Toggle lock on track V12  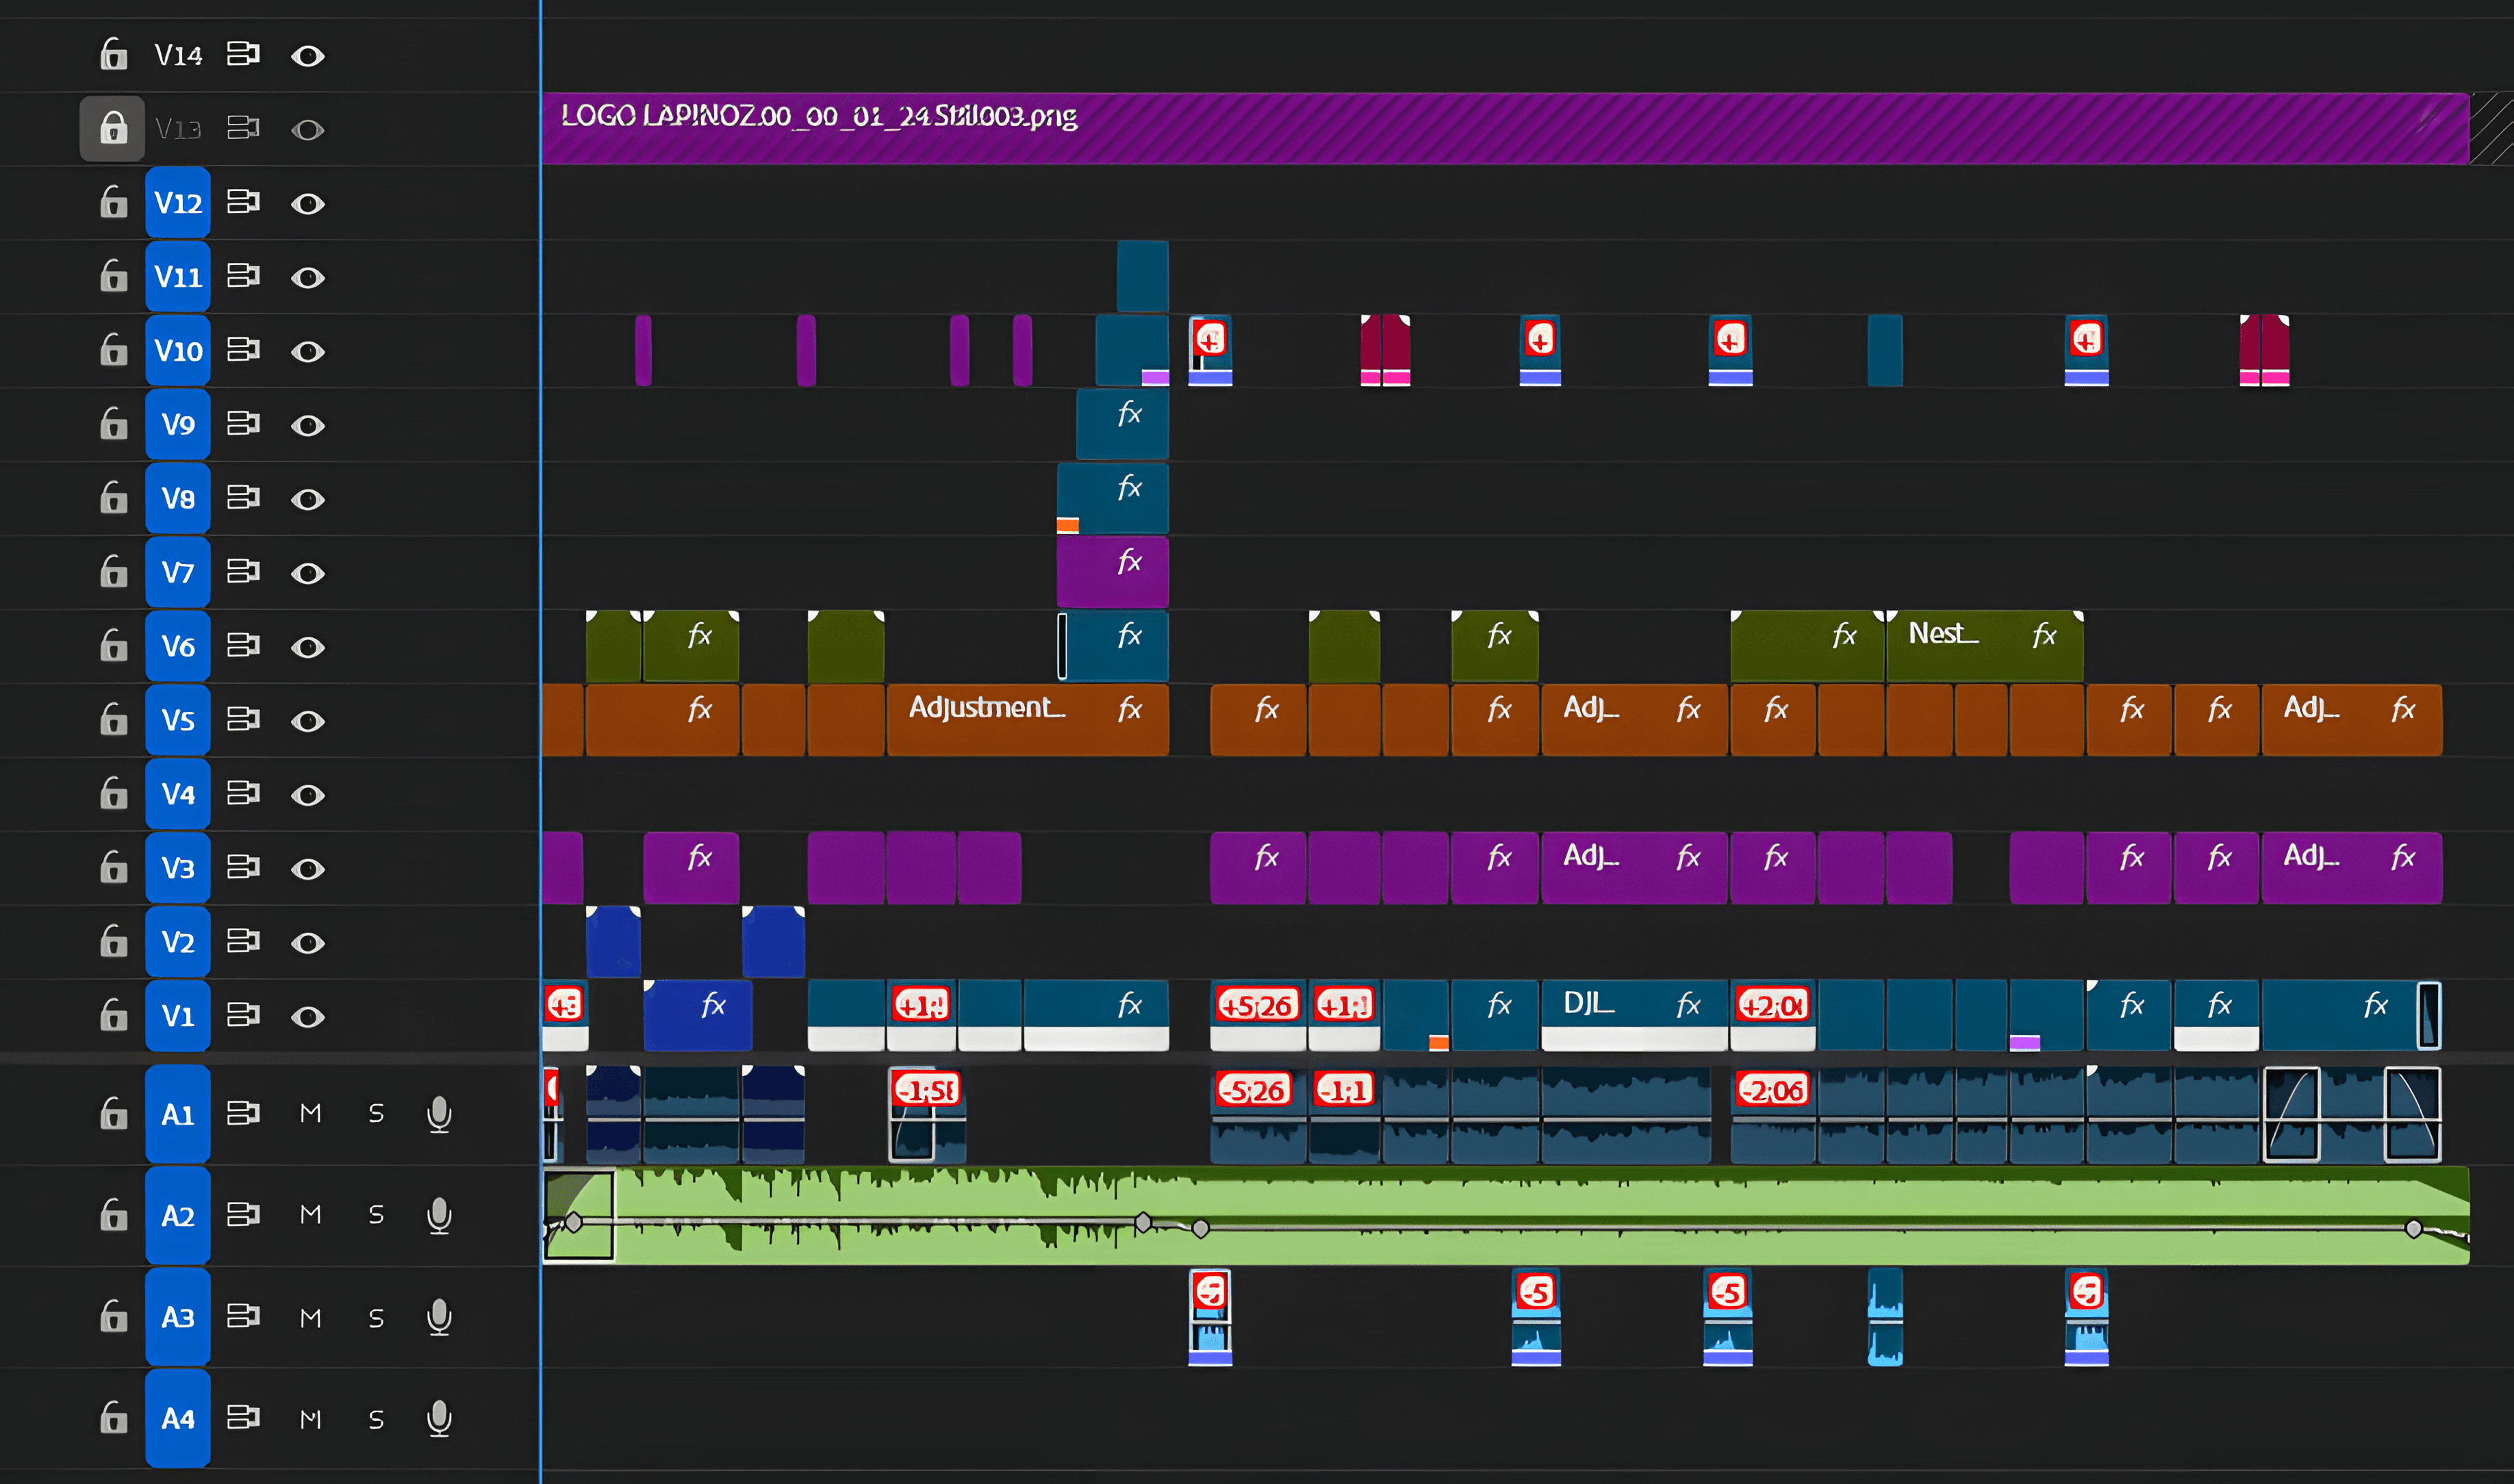(113, 202)
